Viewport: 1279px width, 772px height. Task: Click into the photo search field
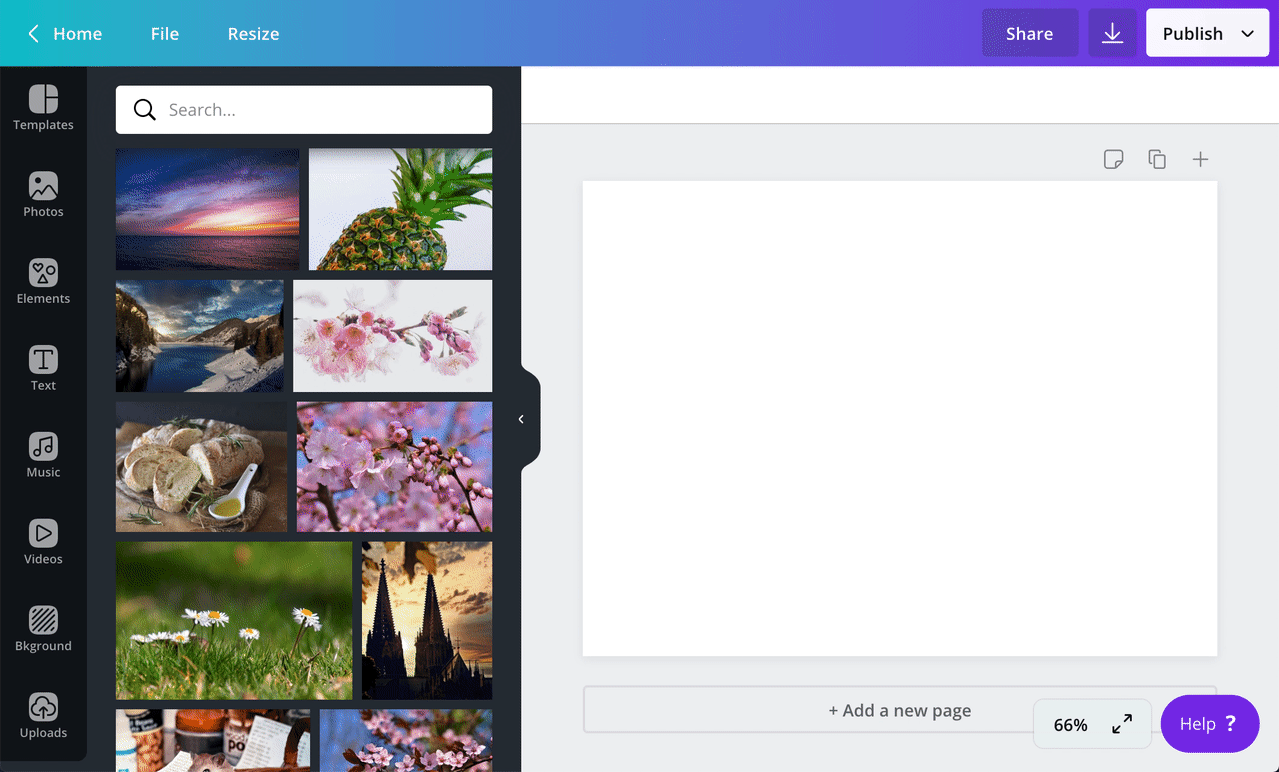pos(304,110)
